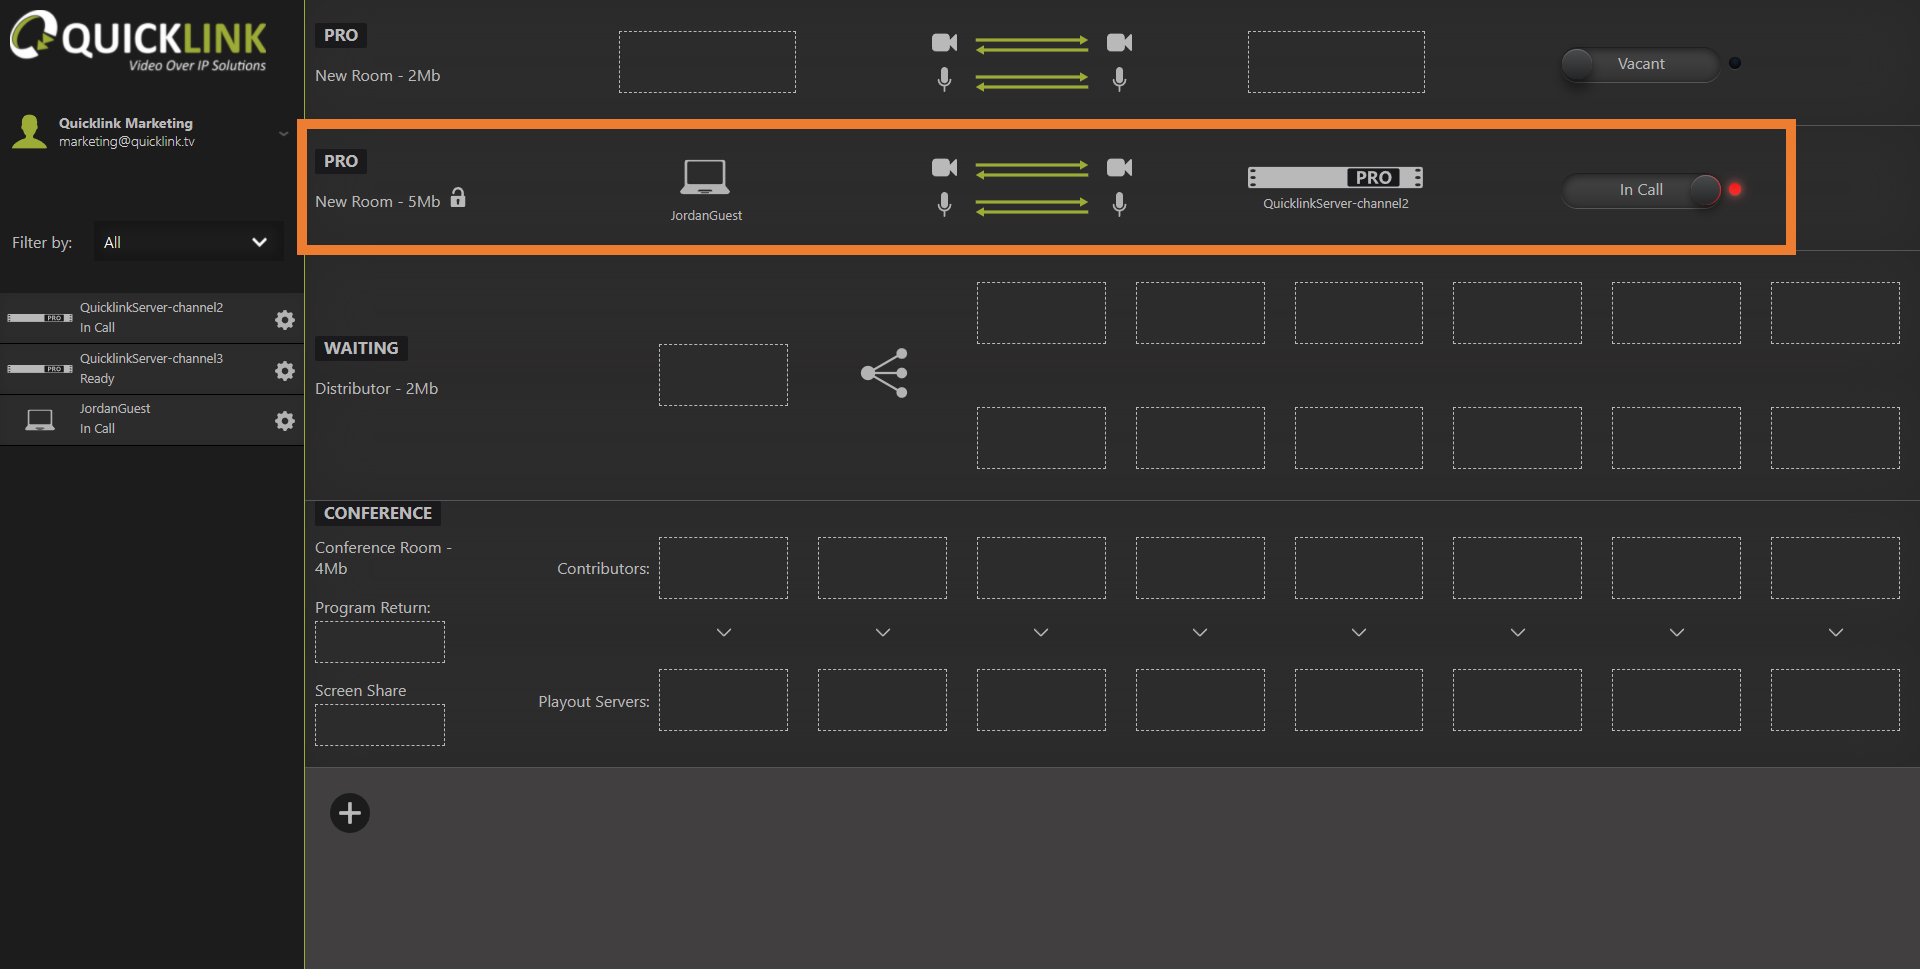Expand chevron under fifth Contributors slot
This screenshot has height=969, width=1920.
click(1359, 632)
